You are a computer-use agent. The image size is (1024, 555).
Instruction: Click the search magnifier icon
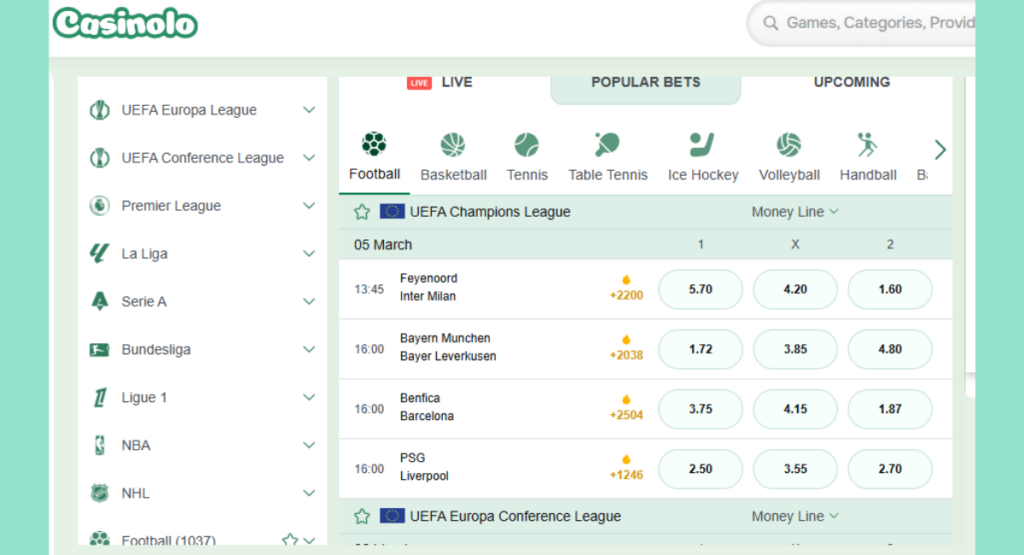pos(771,23)
